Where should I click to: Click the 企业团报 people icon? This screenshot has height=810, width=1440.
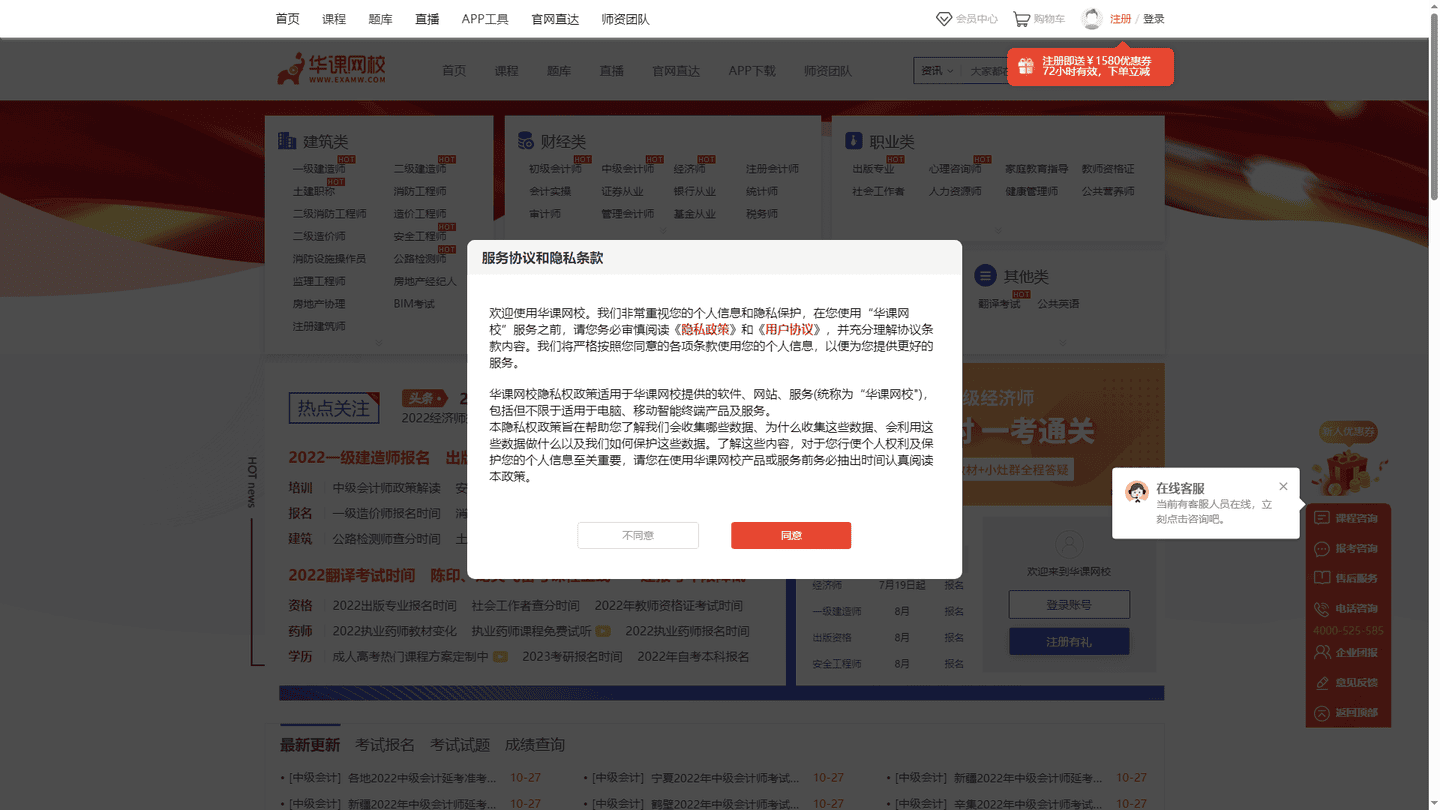pyautogui.click(x=1322, y=653)
